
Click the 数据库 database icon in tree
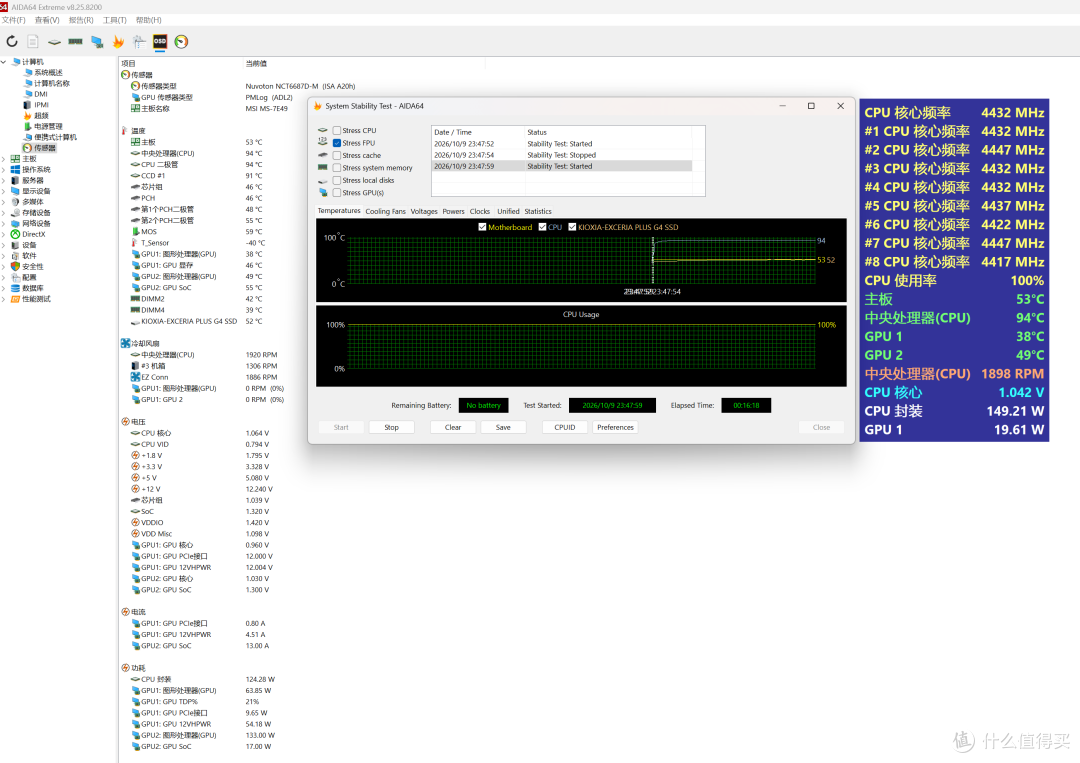(x=15, y=288)
